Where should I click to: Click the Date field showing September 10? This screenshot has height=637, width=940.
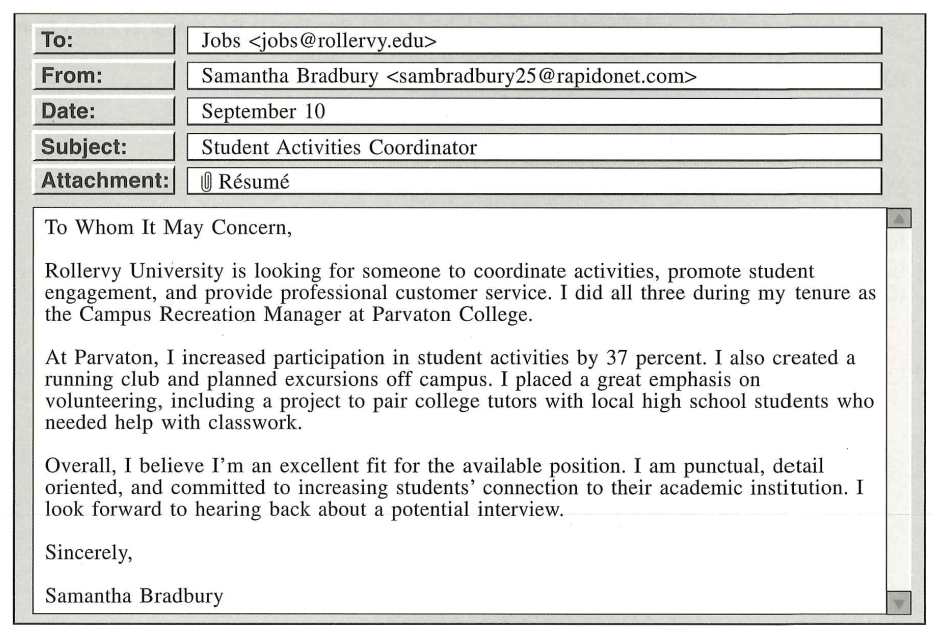click(534, 111)
